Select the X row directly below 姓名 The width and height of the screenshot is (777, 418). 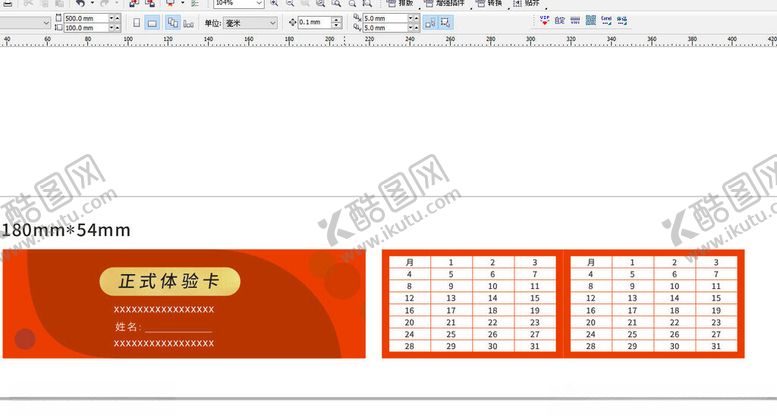tap(164, 343)
